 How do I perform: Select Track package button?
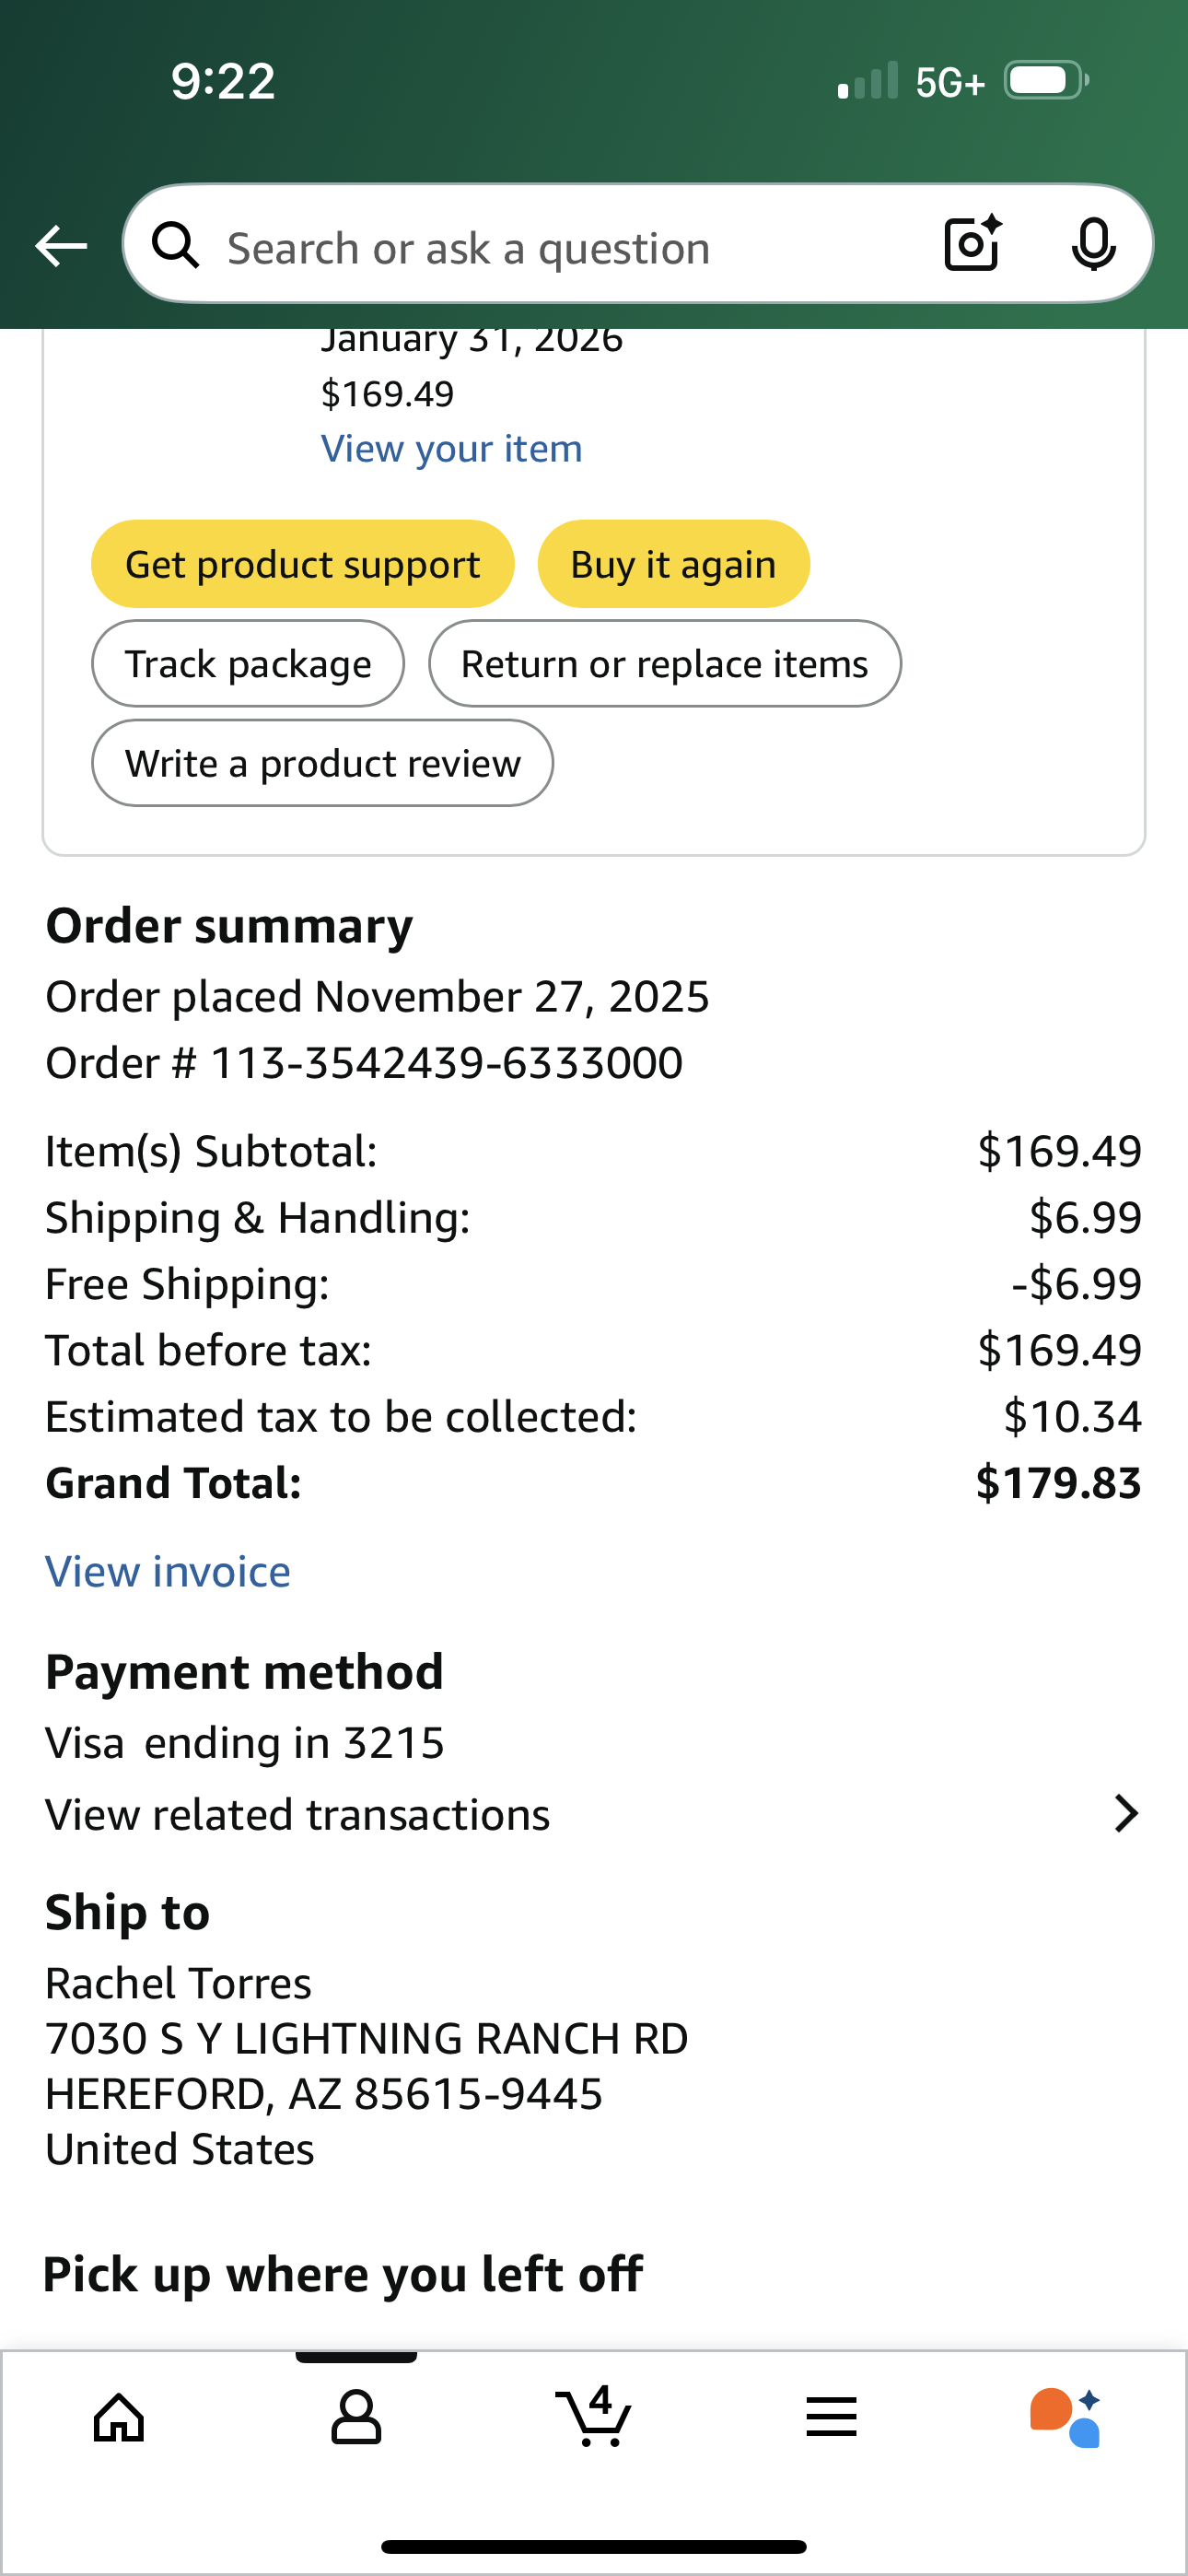pyautogui.click(x=248, y=664)
